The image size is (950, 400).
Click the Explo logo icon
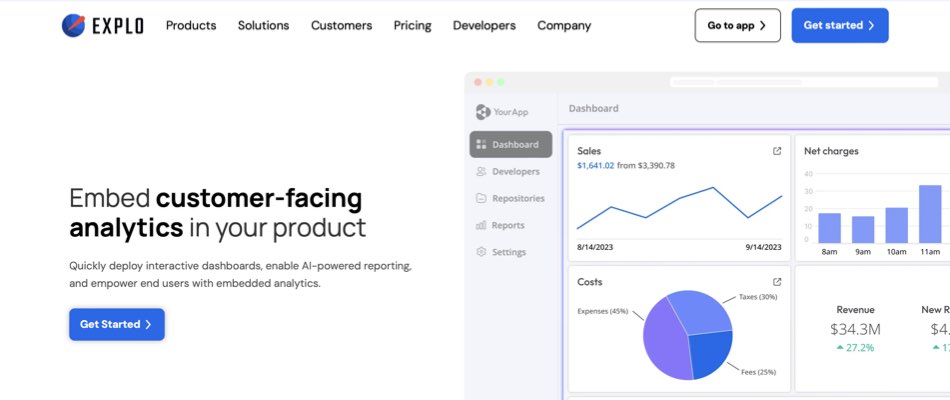coord(74,25)
